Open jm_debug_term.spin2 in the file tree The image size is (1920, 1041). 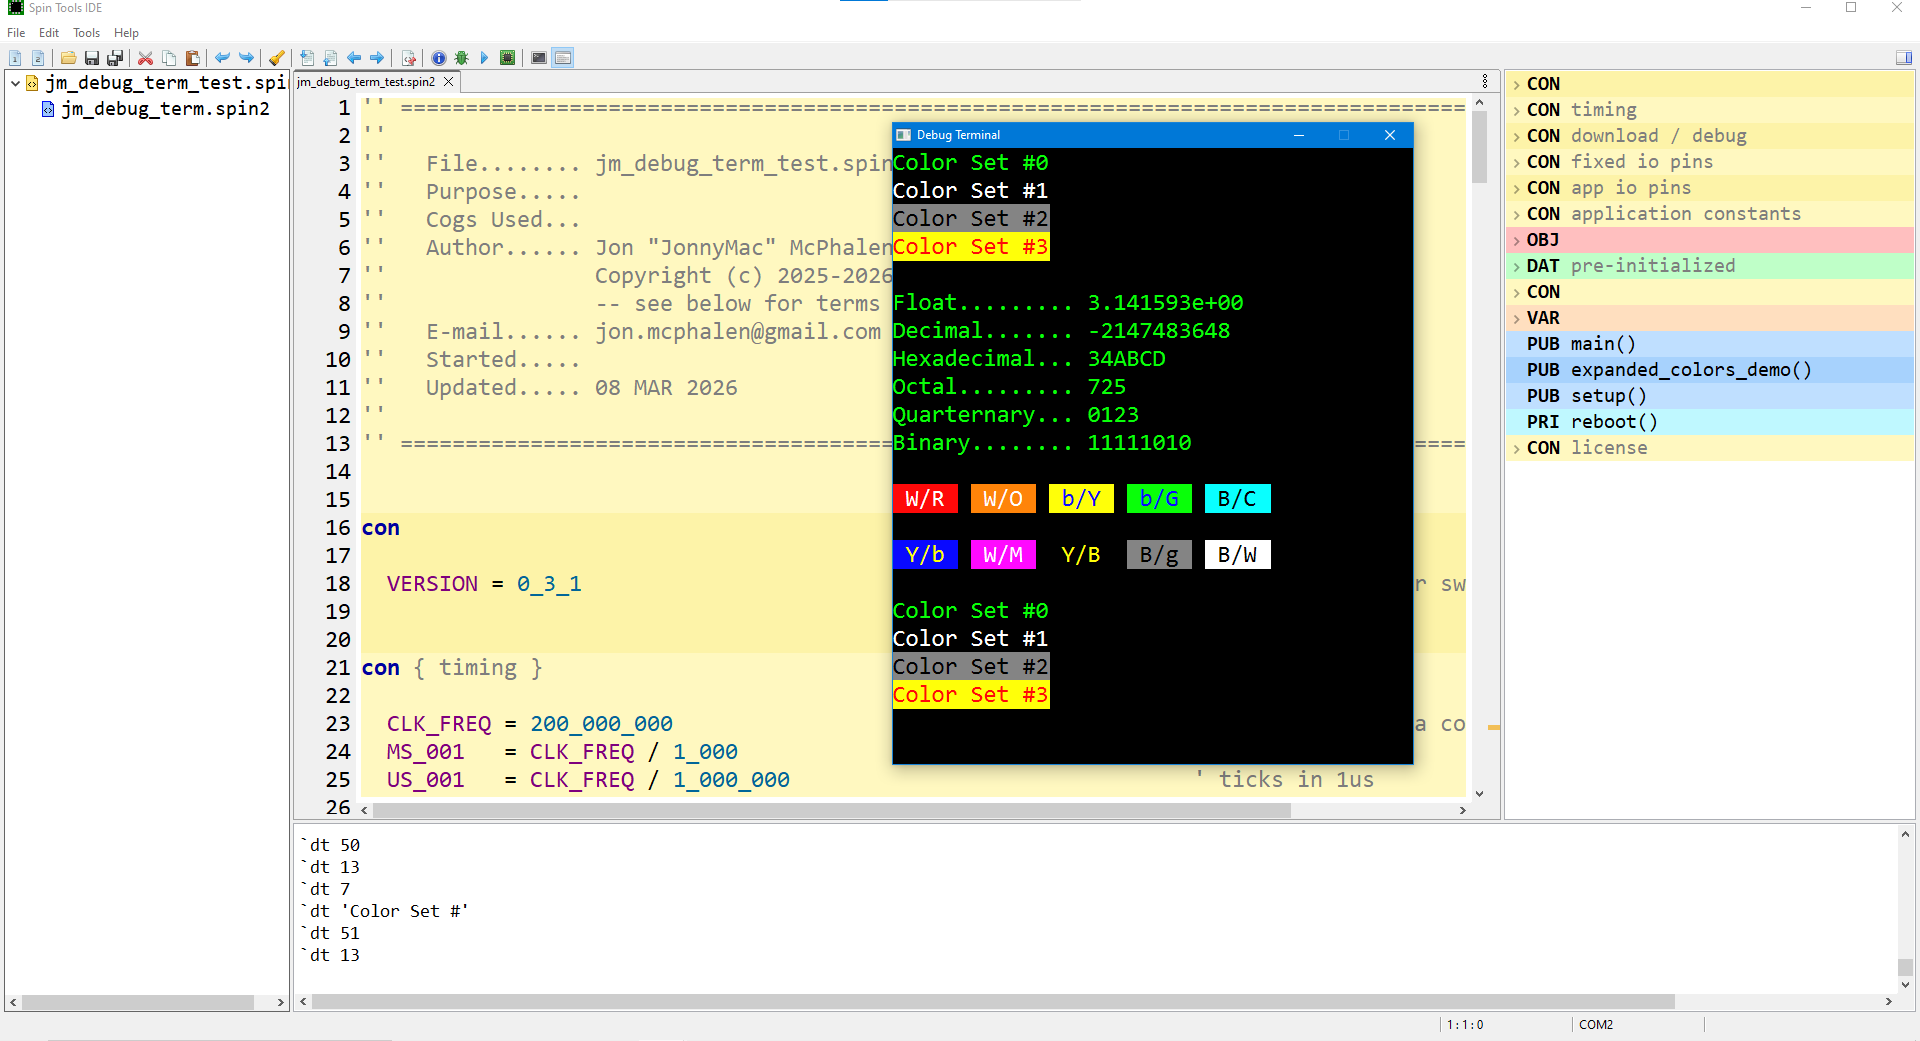[x=165, y=109]
